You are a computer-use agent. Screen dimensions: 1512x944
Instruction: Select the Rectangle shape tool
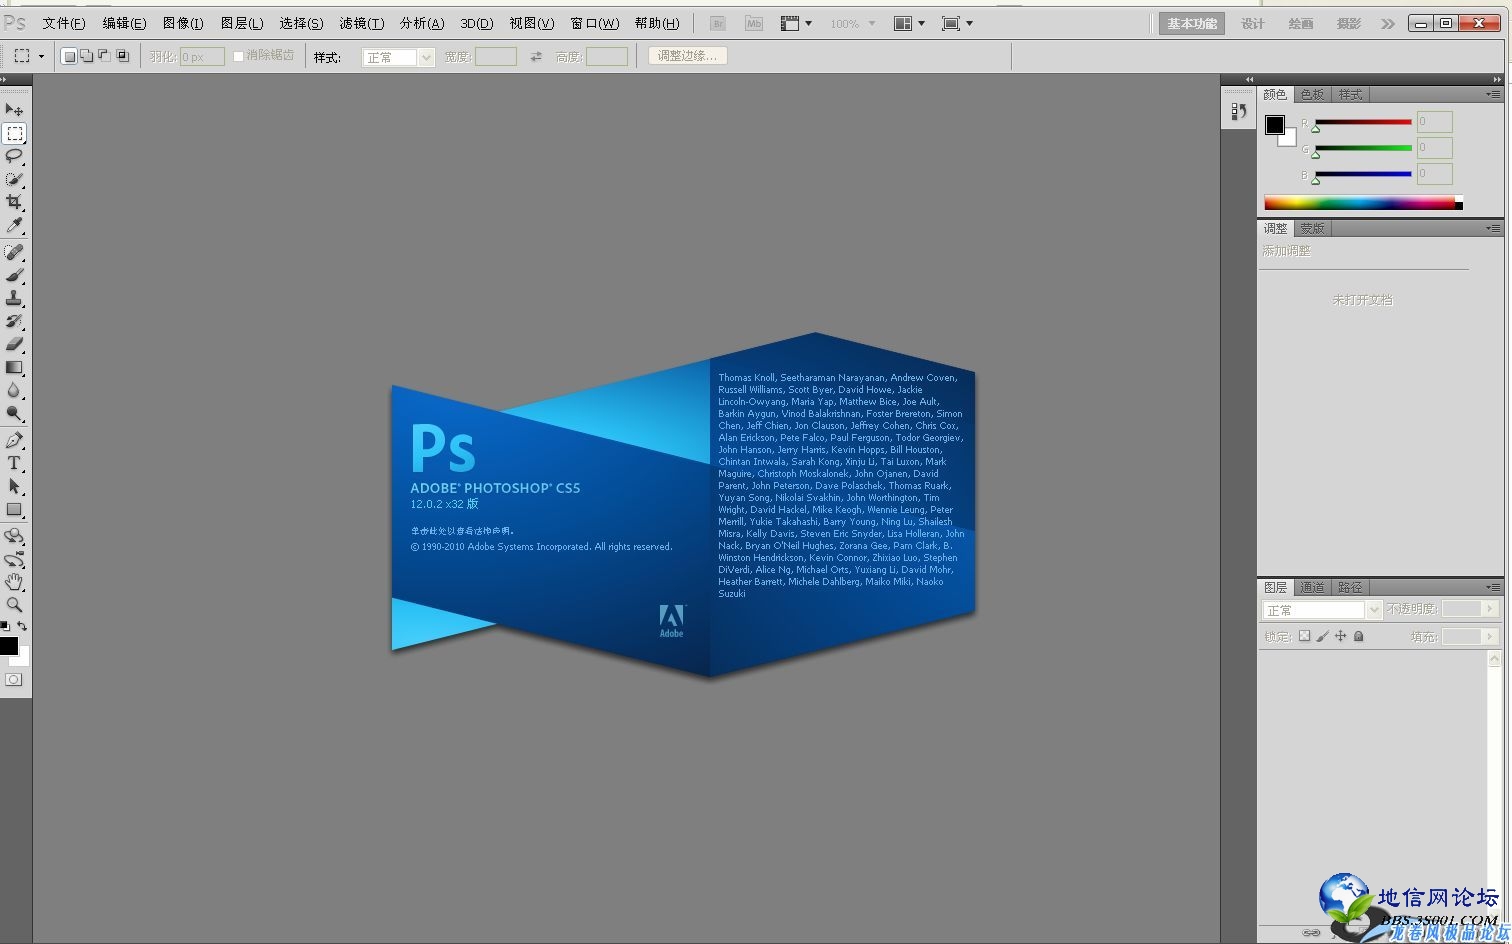(x=14, y=509)
